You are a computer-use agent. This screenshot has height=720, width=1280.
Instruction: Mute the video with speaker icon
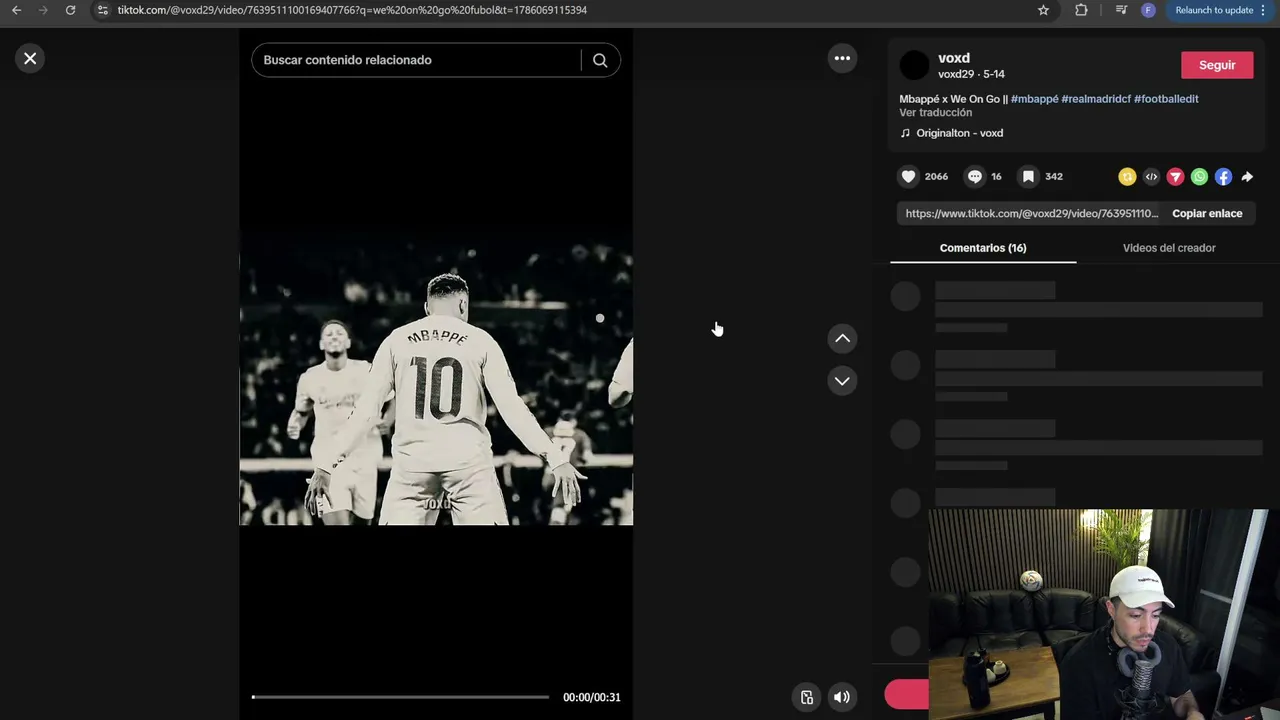842,697
